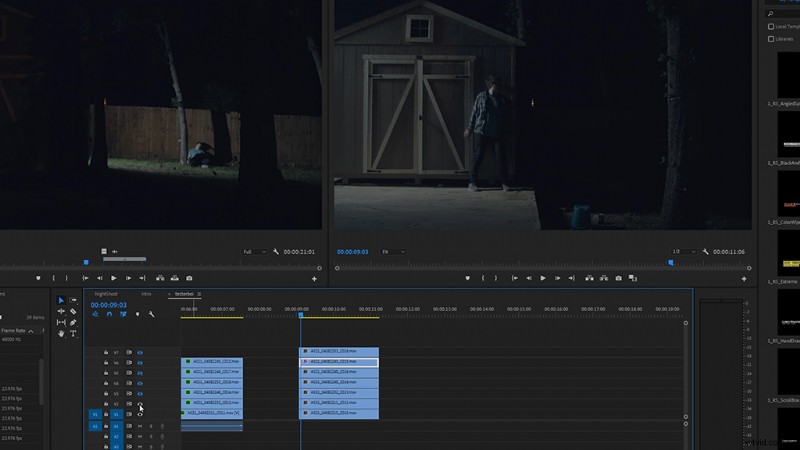Select the Pen tool
The width and height of the screenshot is (800, 450).
(x=73, y=322)
